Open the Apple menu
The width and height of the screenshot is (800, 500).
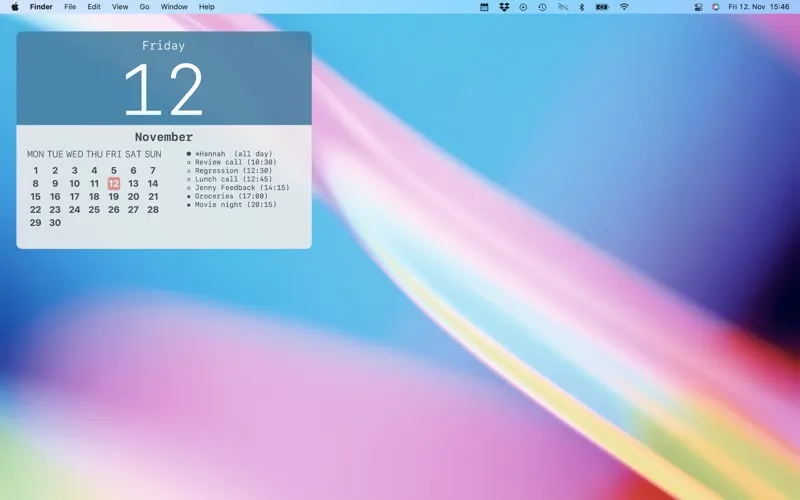(x=15, y=7)
